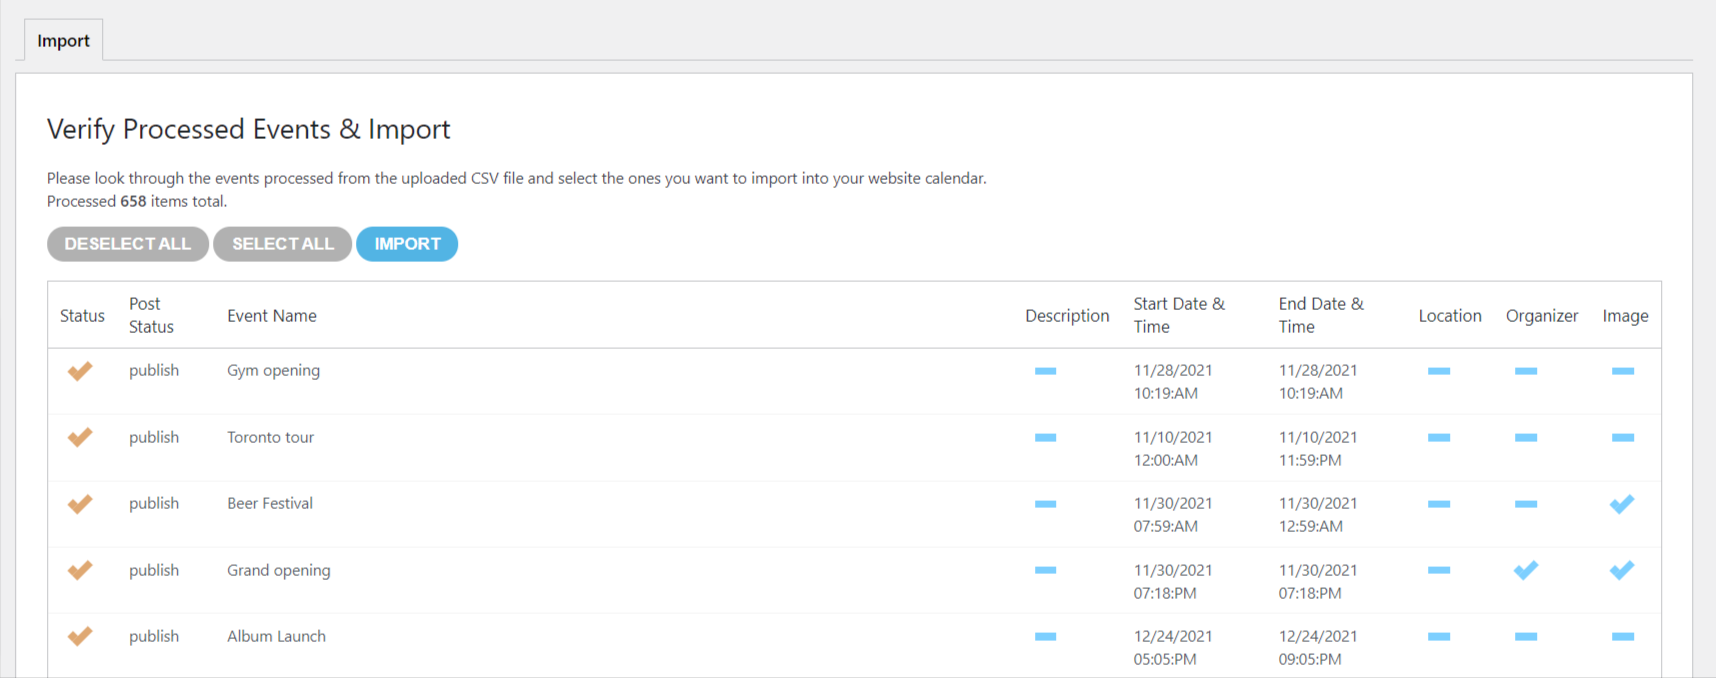Toggle selection checkmark for Toronto tour
1716x678 pixels.
[x=80, y=437]
